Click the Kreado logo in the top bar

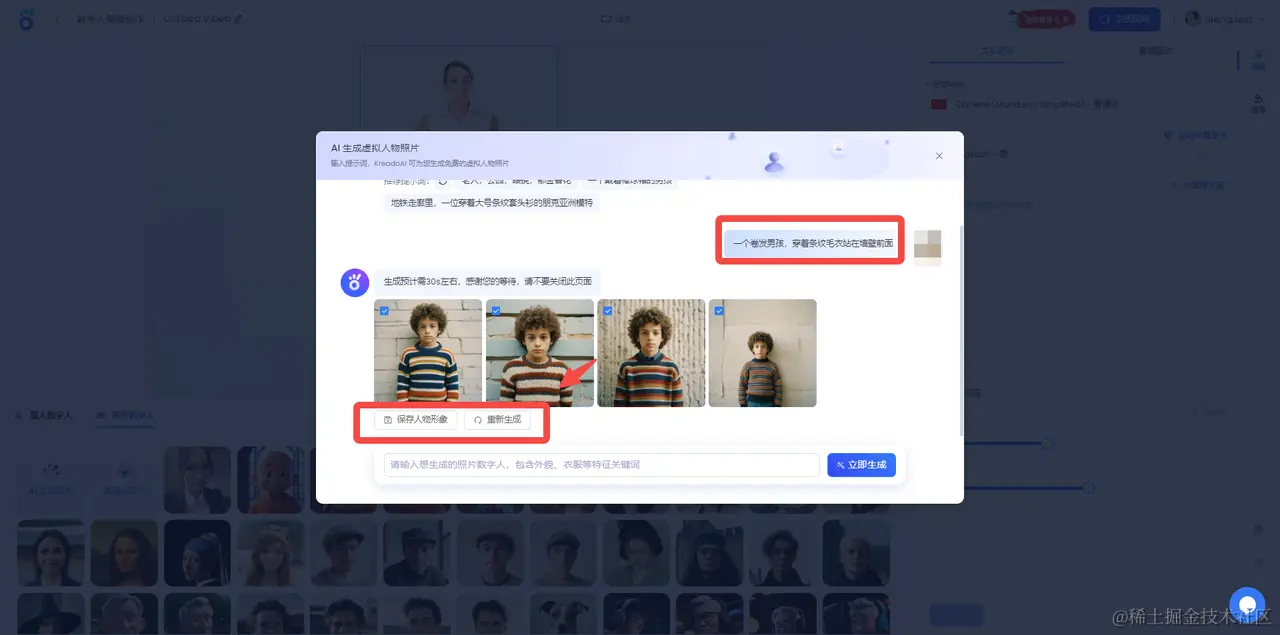click(x=27, y=19)
